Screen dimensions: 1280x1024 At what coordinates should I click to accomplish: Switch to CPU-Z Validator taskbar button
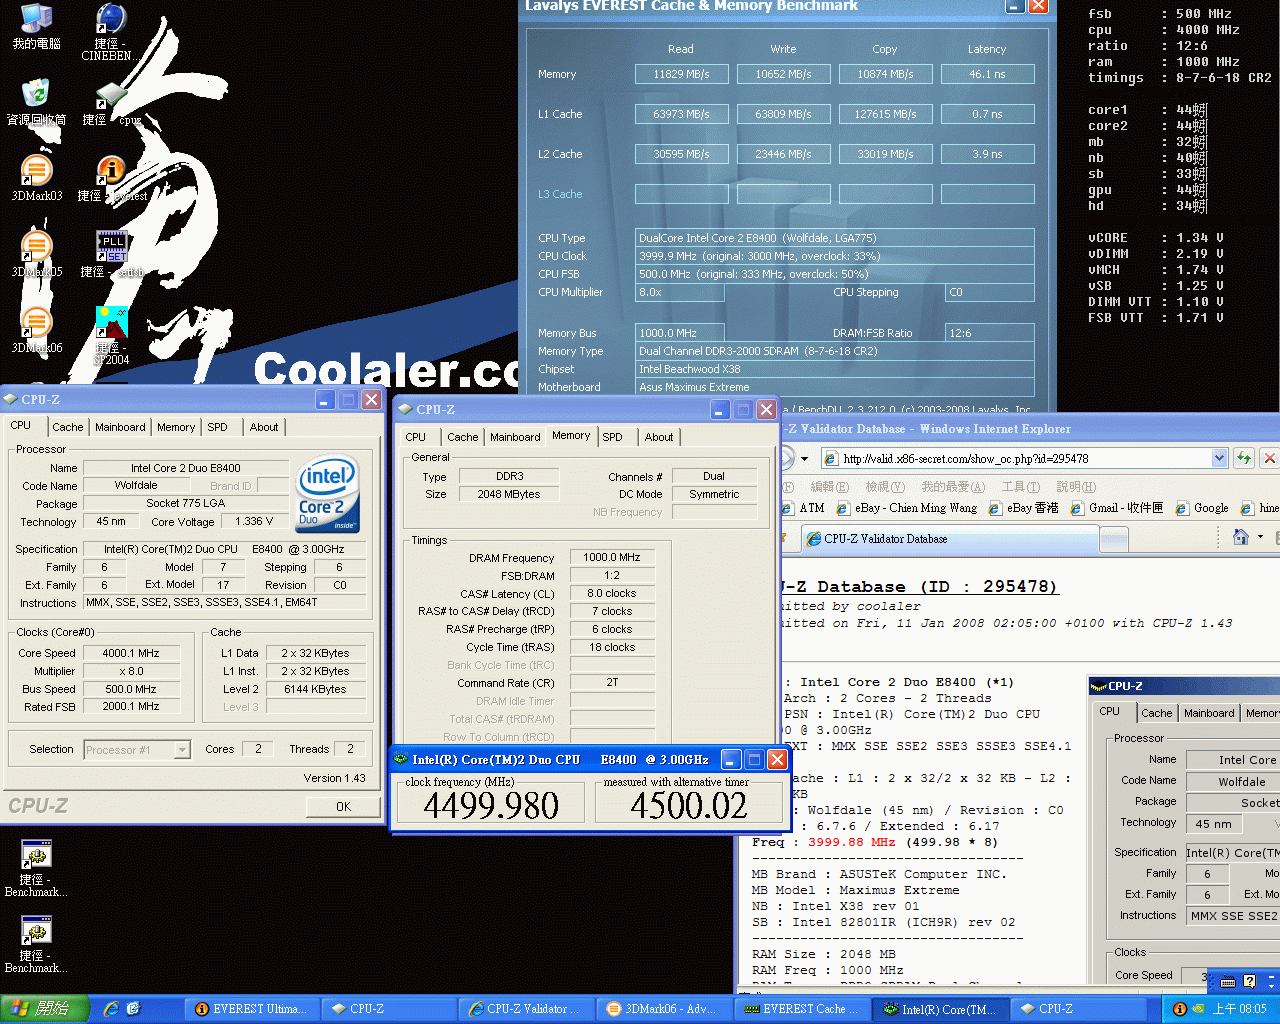tap(527, 1009)
